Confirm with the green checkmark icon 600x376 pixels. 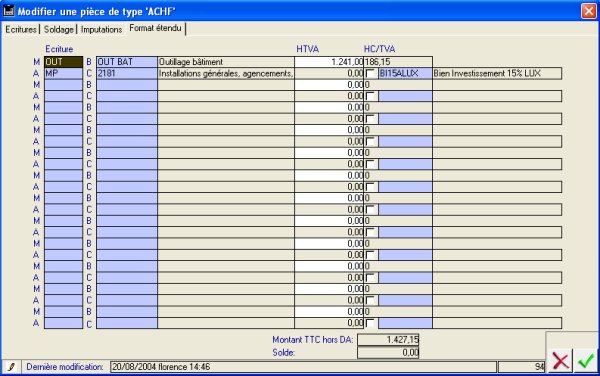coord(585,361)
